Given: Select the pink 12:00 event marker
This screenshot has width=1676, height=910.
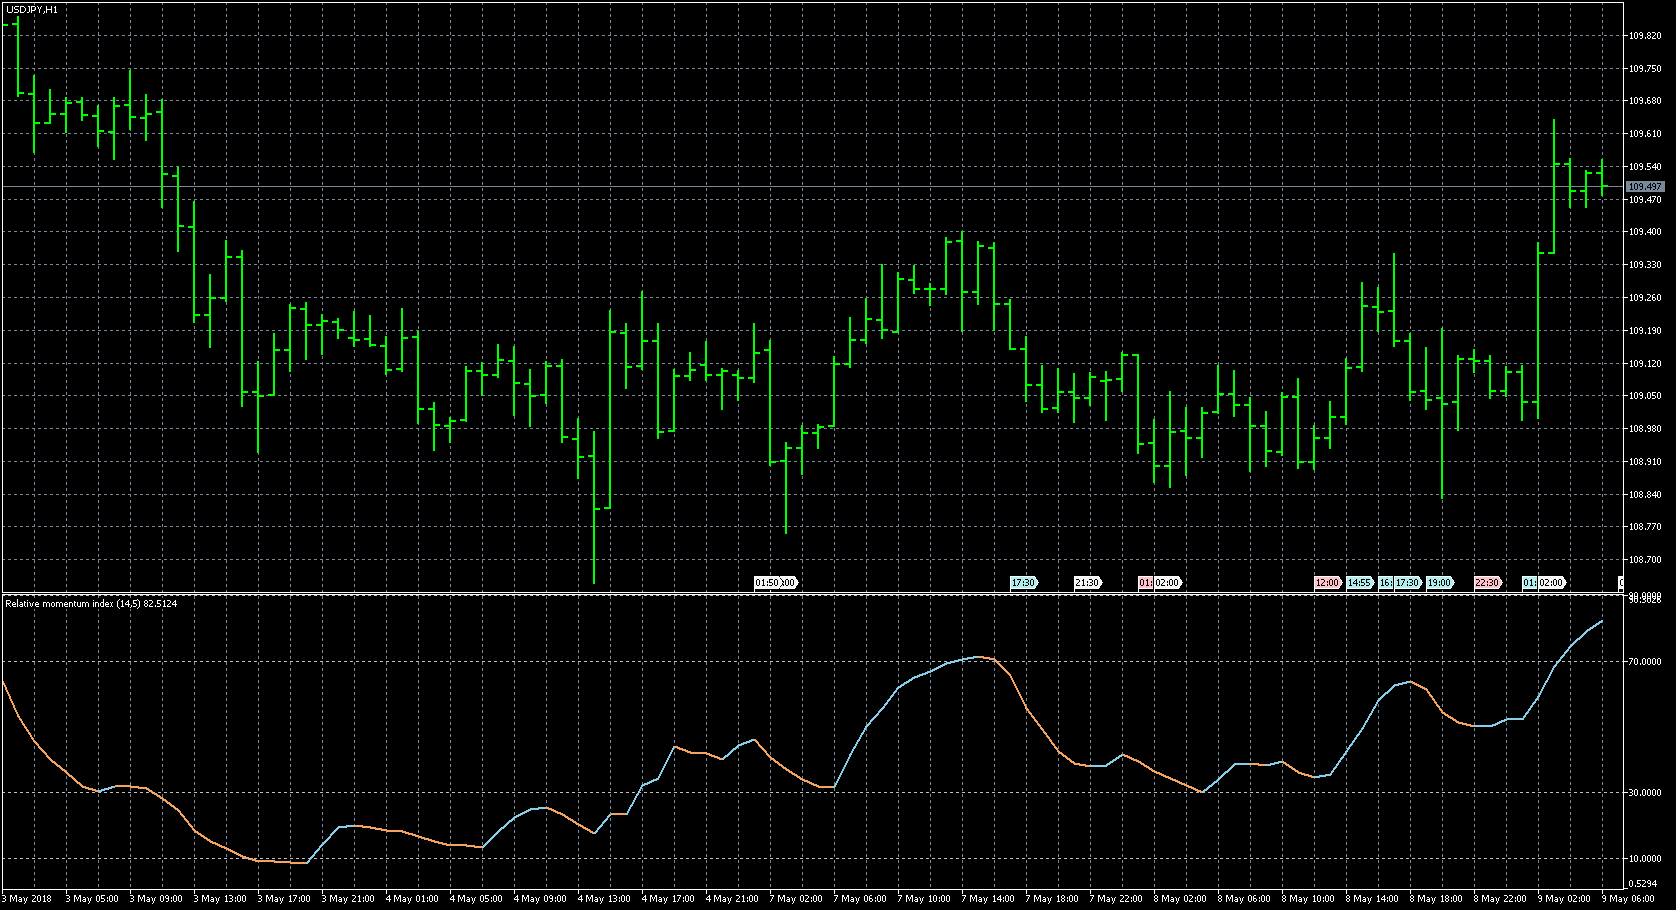Looking at the screenshot, I should (x=1327, y=582).
